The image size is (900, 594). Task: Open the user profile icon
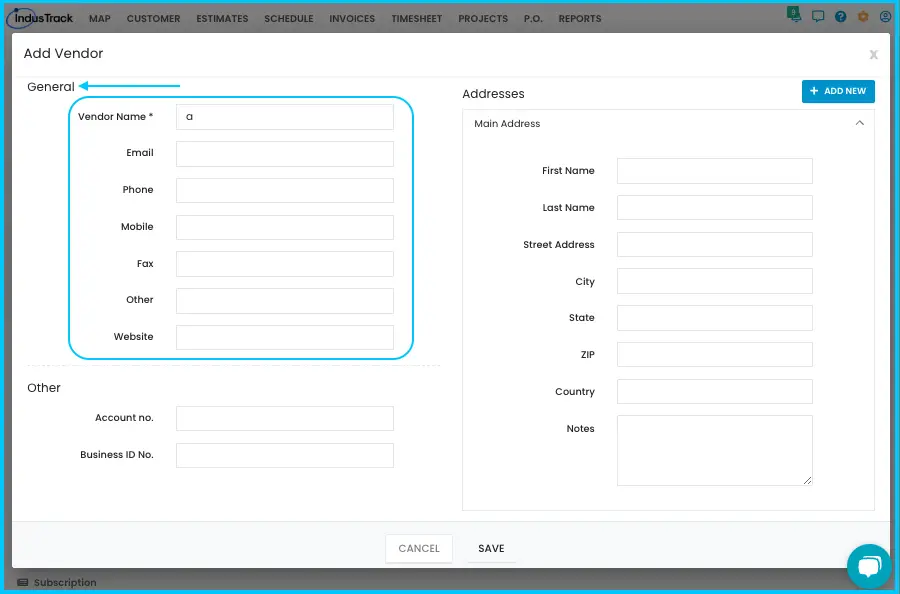(886, 17)
